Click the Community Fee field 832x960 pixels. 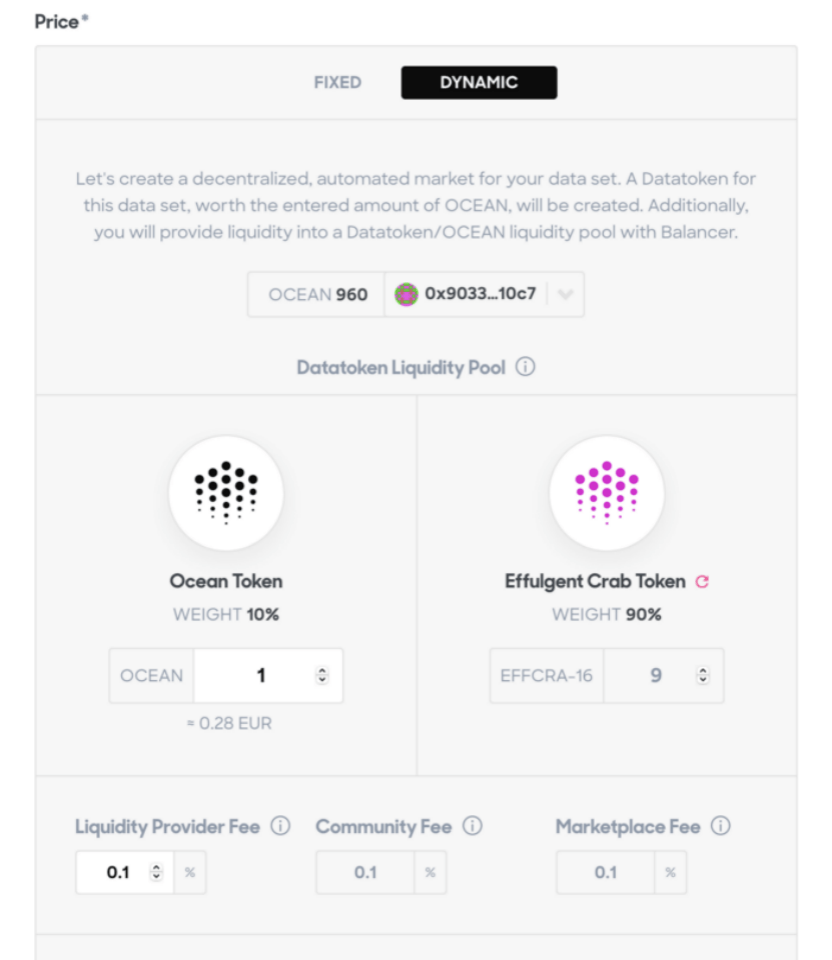click(x=365, y=873)
